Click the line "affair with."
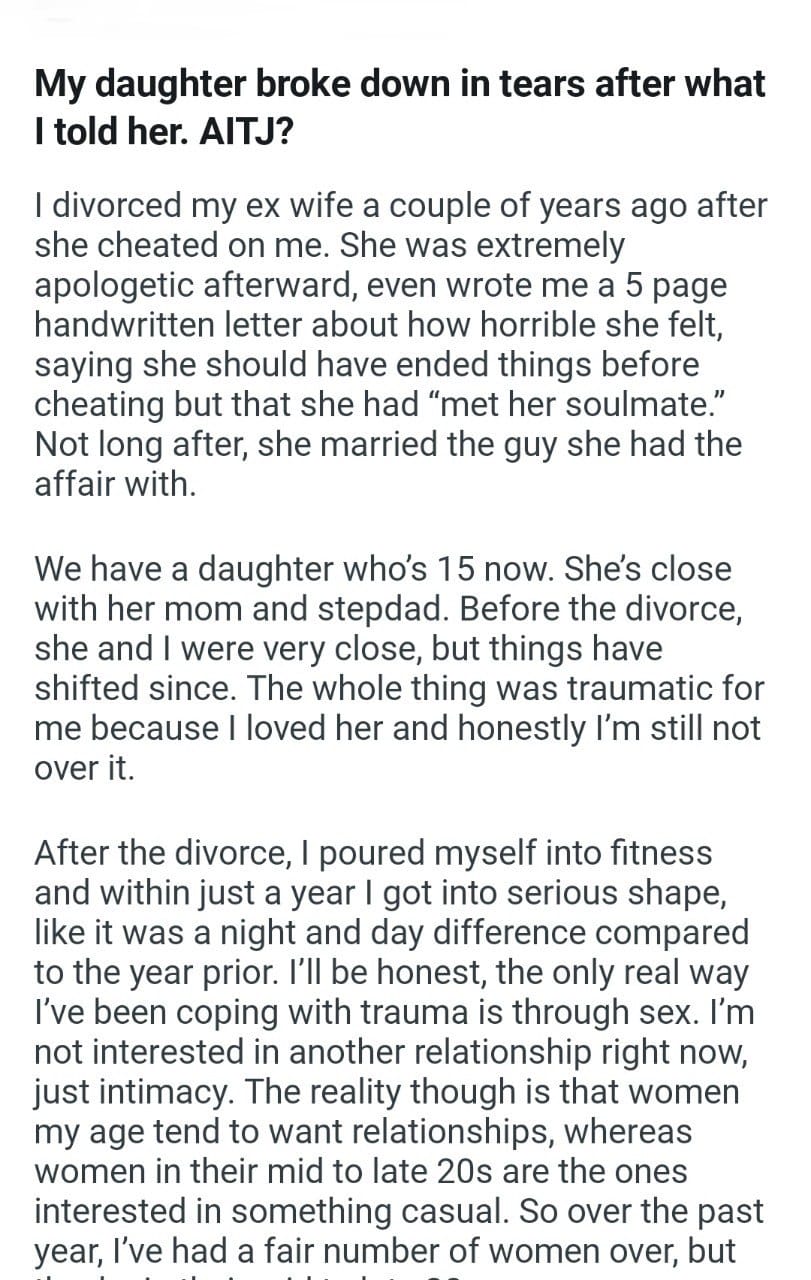811x1280 pixels. [112, 484]
